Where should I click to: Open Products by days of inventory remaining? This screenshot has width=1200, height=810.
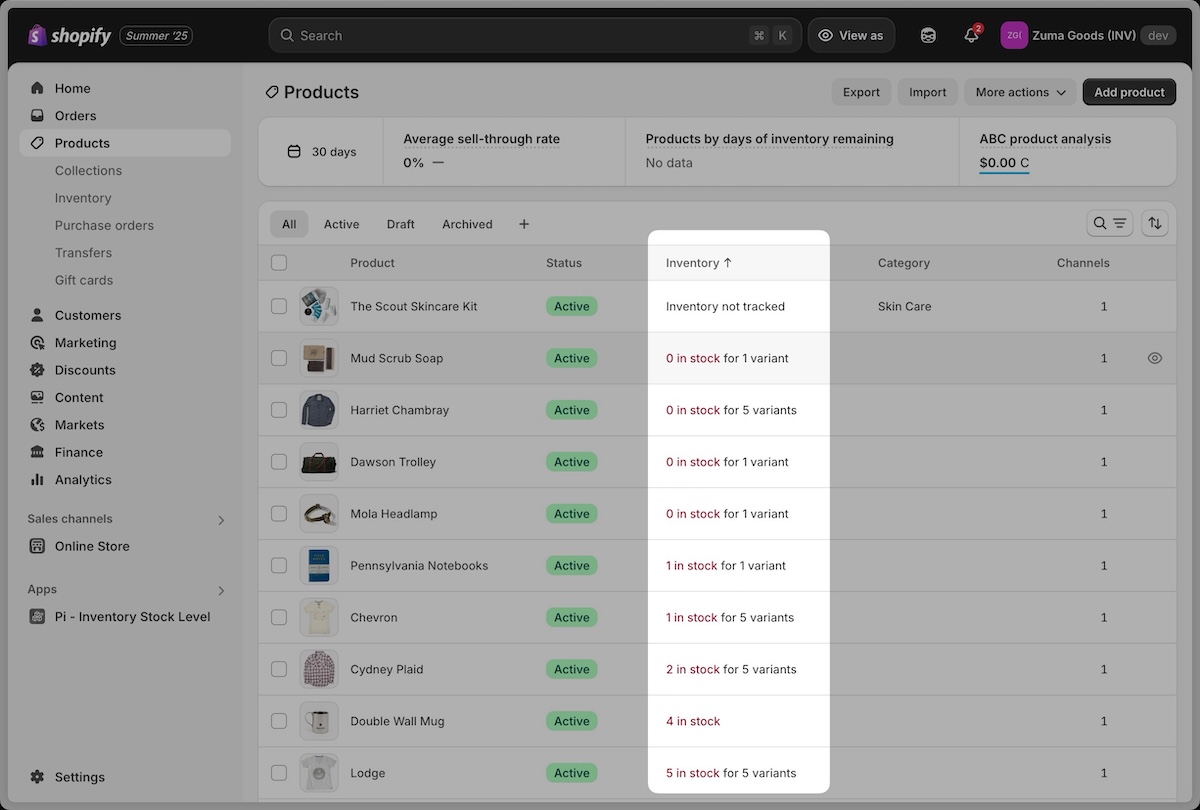tap(769, 139)
